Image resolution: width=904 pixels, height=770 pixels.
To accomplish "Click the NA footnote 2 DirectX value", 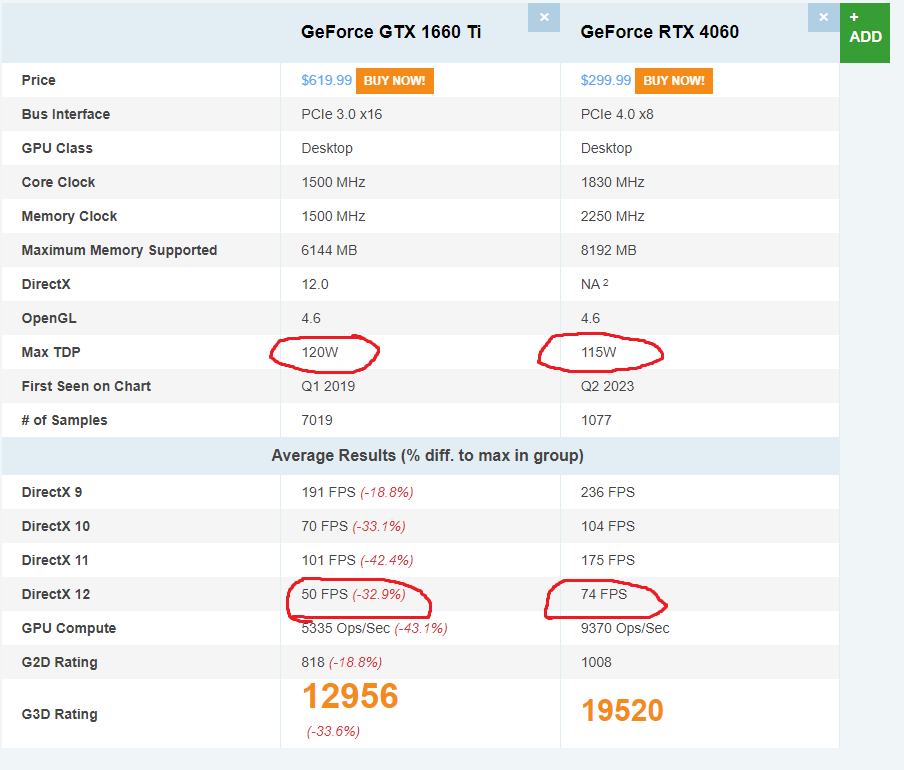I will click(594, 284).
